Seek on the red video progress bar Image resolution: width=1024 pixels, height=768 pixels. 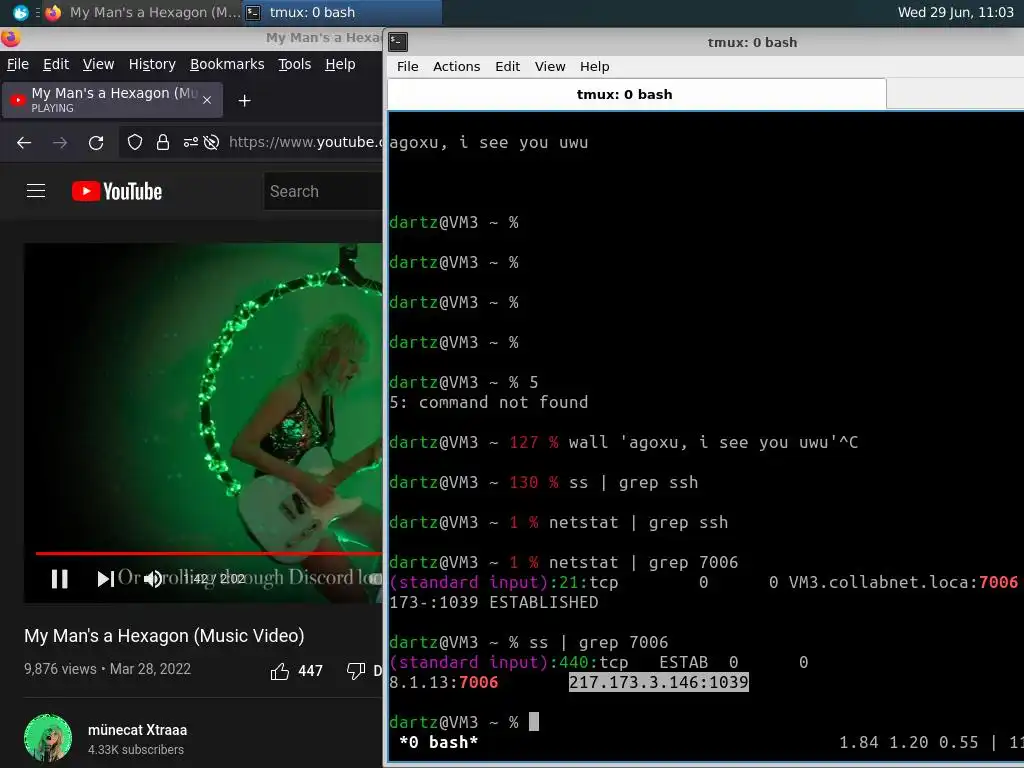click(x=209, y=553)
